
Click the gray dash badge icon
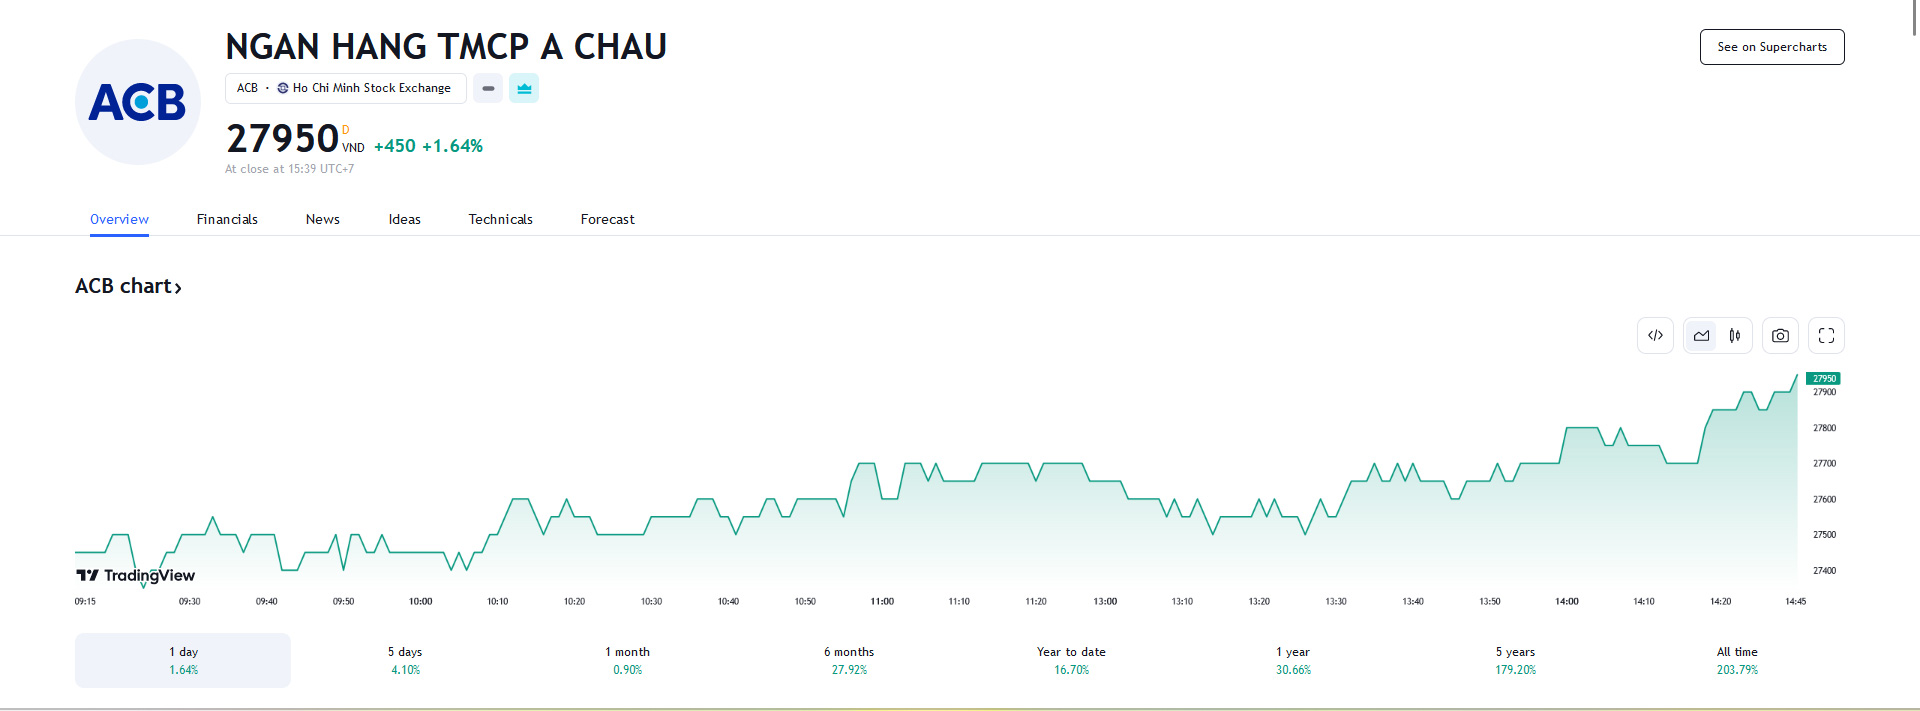488,88
